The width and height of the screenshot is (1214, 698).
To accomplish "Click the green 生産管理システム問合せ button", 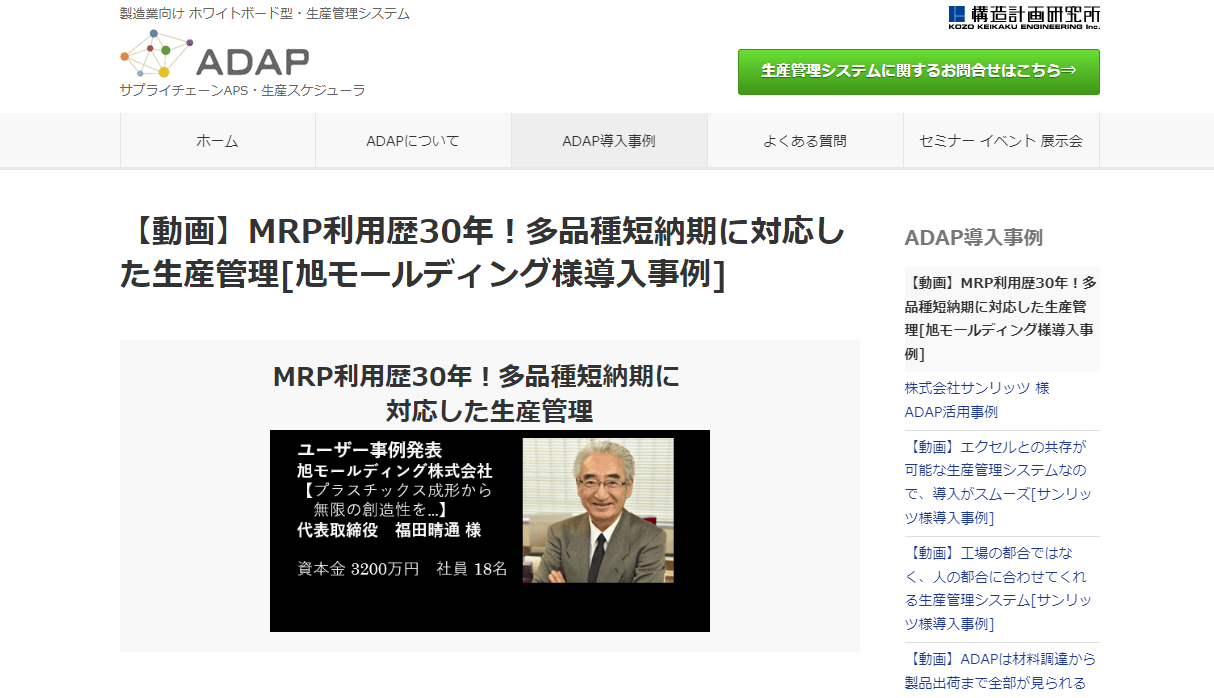I will coord(919,72).
